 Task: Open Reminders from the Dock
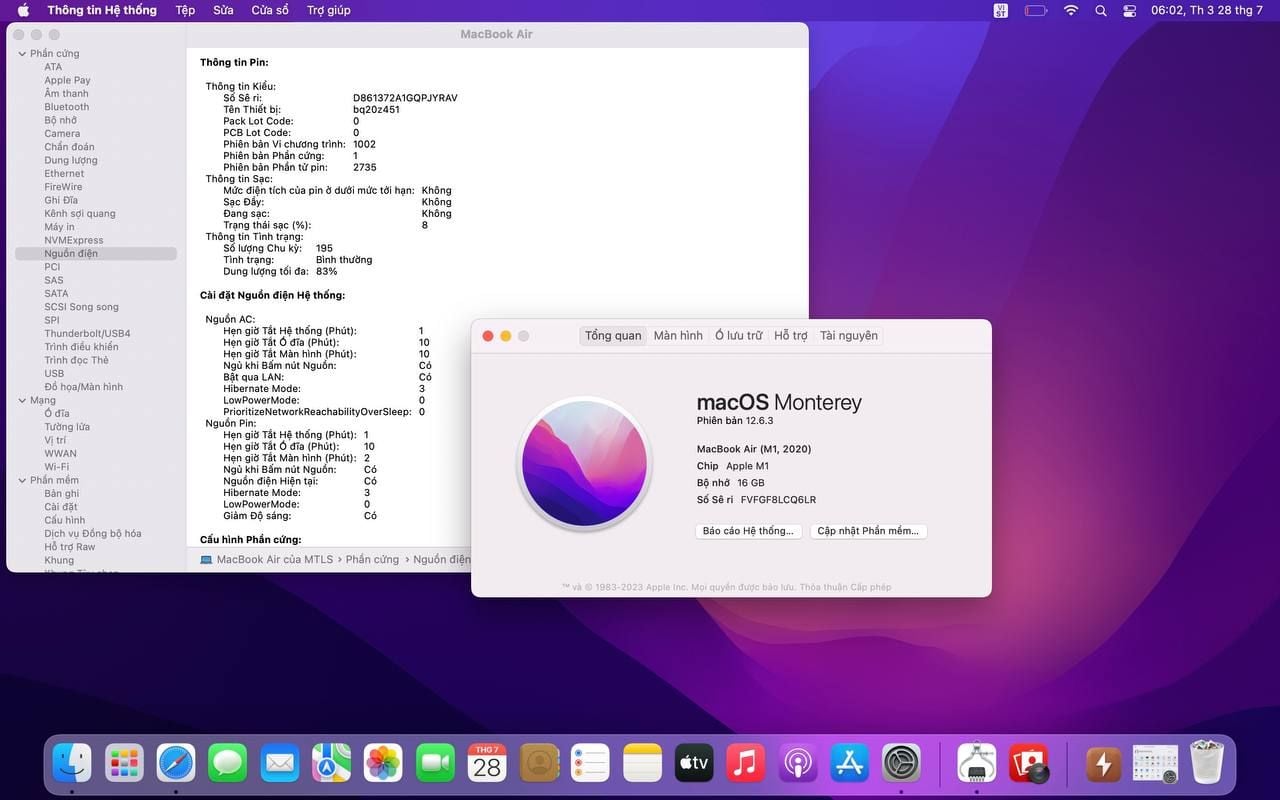point(591,764)
